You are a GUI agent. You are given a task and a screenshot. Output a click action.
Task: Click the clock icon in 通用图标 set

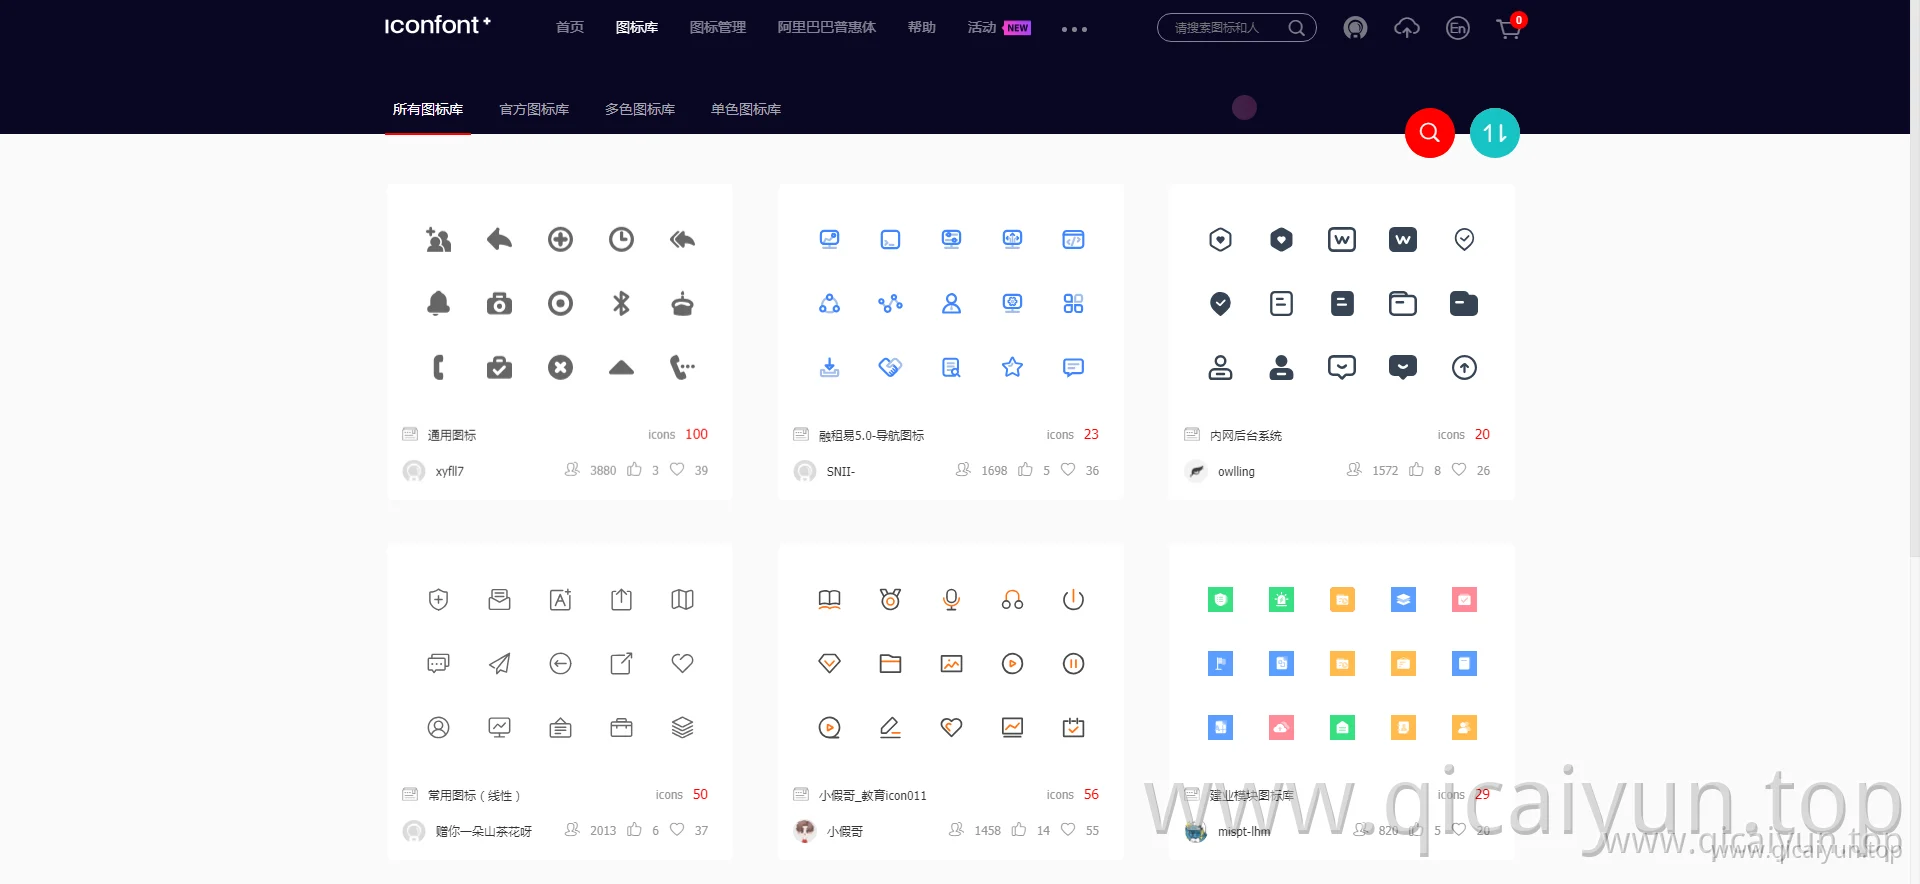(x=621, y=239)
